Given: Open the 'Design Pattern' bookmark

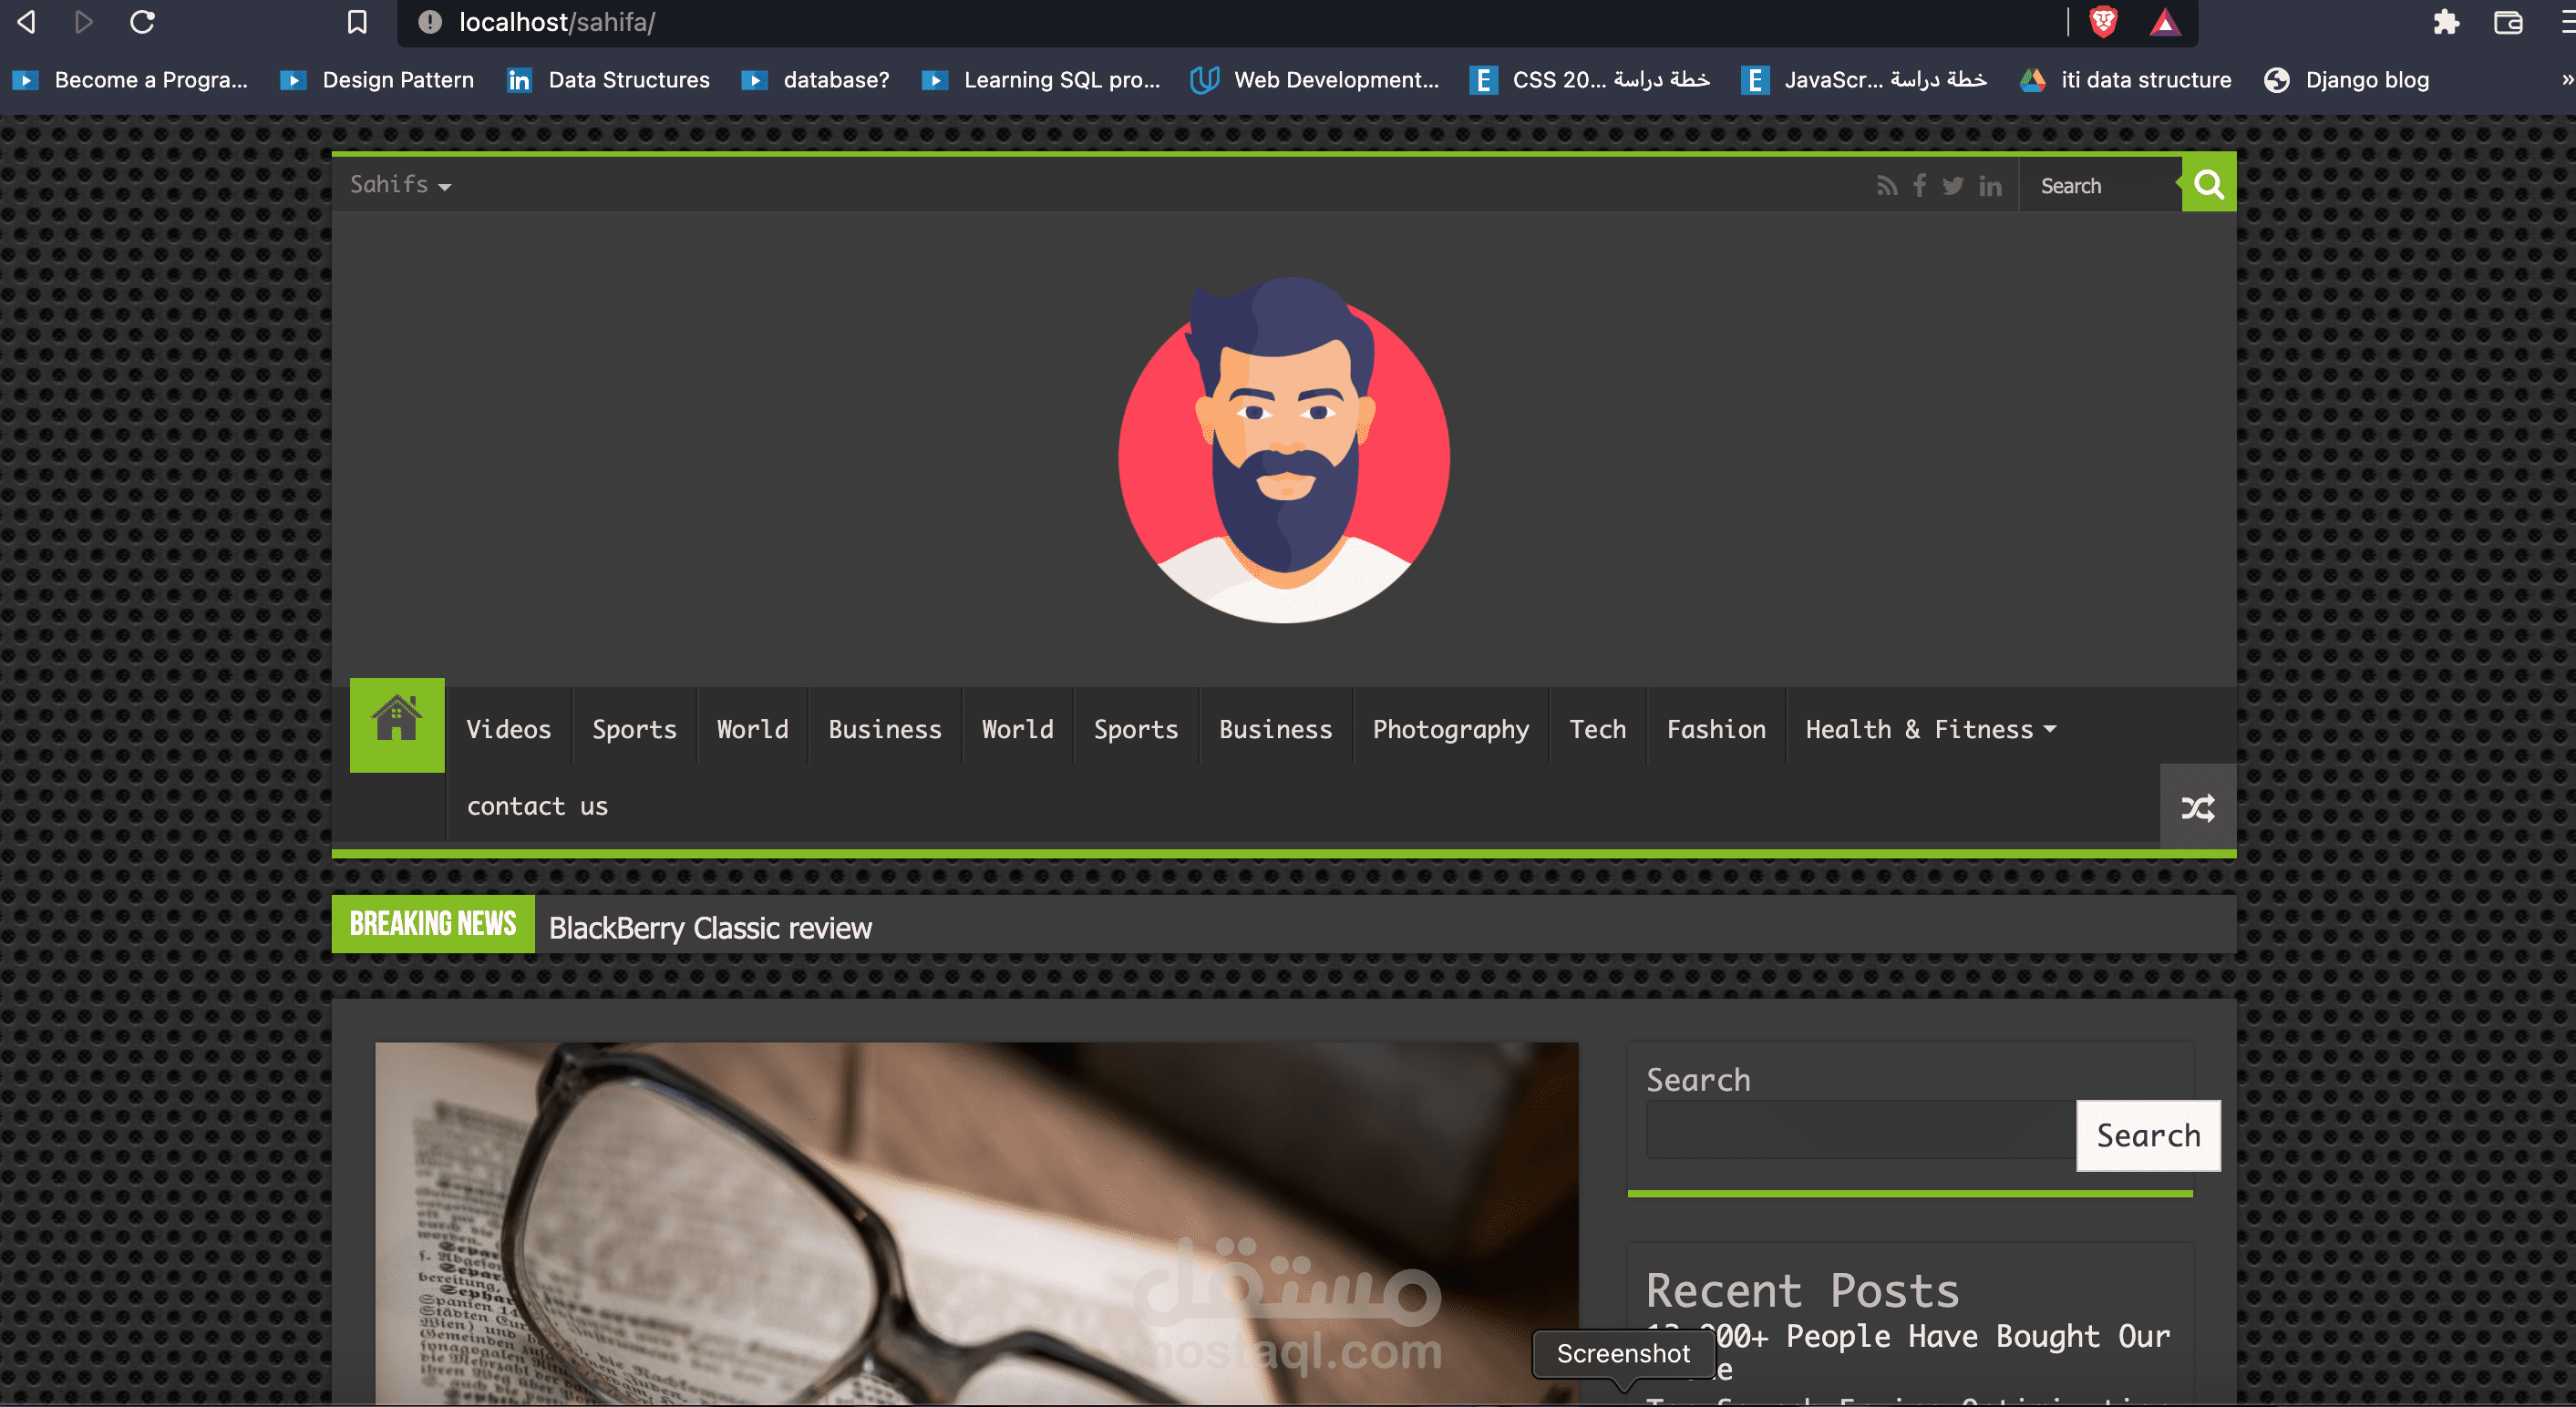Looking at the screenshot, I should click(377, 80).
